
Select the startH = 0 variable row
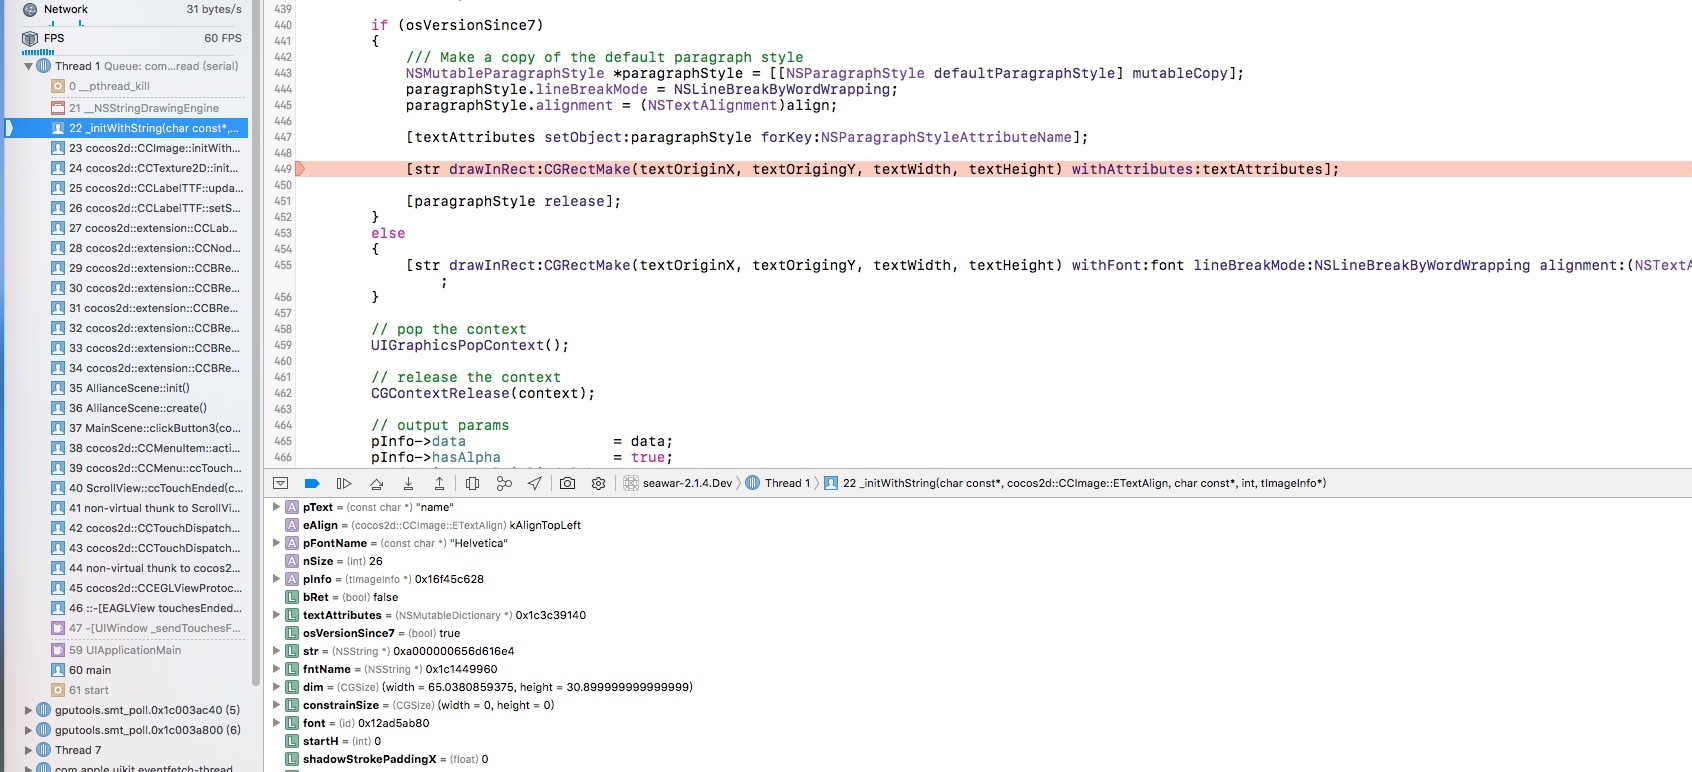(x=978, y=741)
